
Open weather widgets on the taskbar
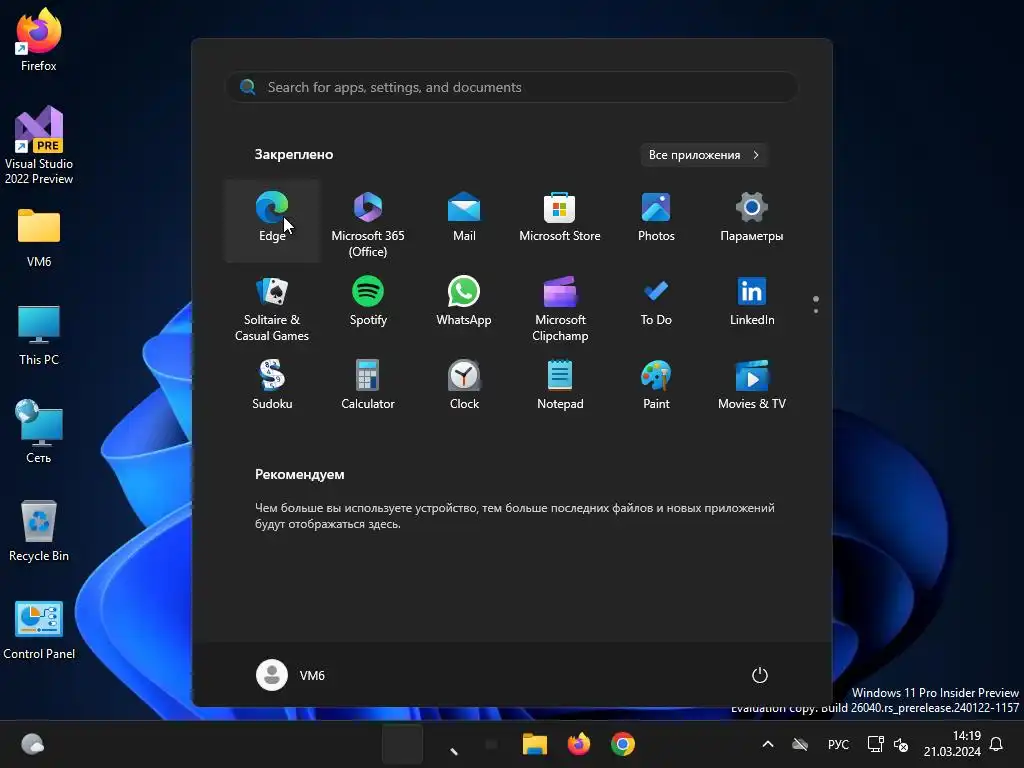[x=32, y=744]
